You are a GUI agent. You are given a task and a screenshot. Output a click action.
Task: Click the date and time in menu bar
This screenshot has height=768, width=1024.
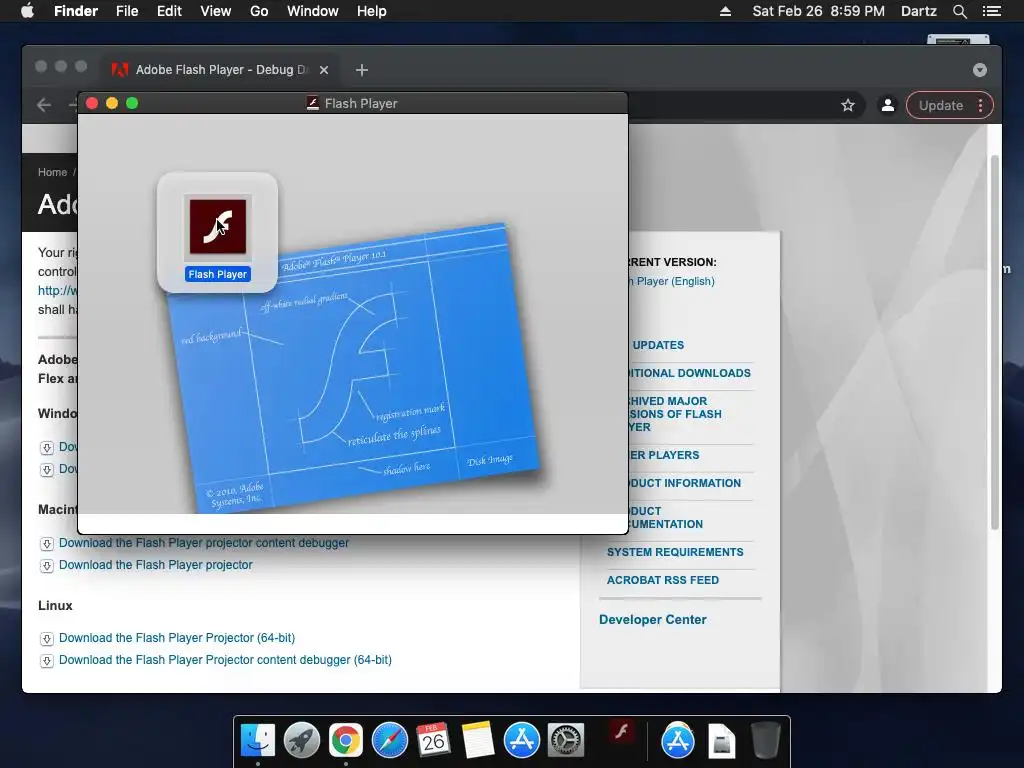(818, 11)
